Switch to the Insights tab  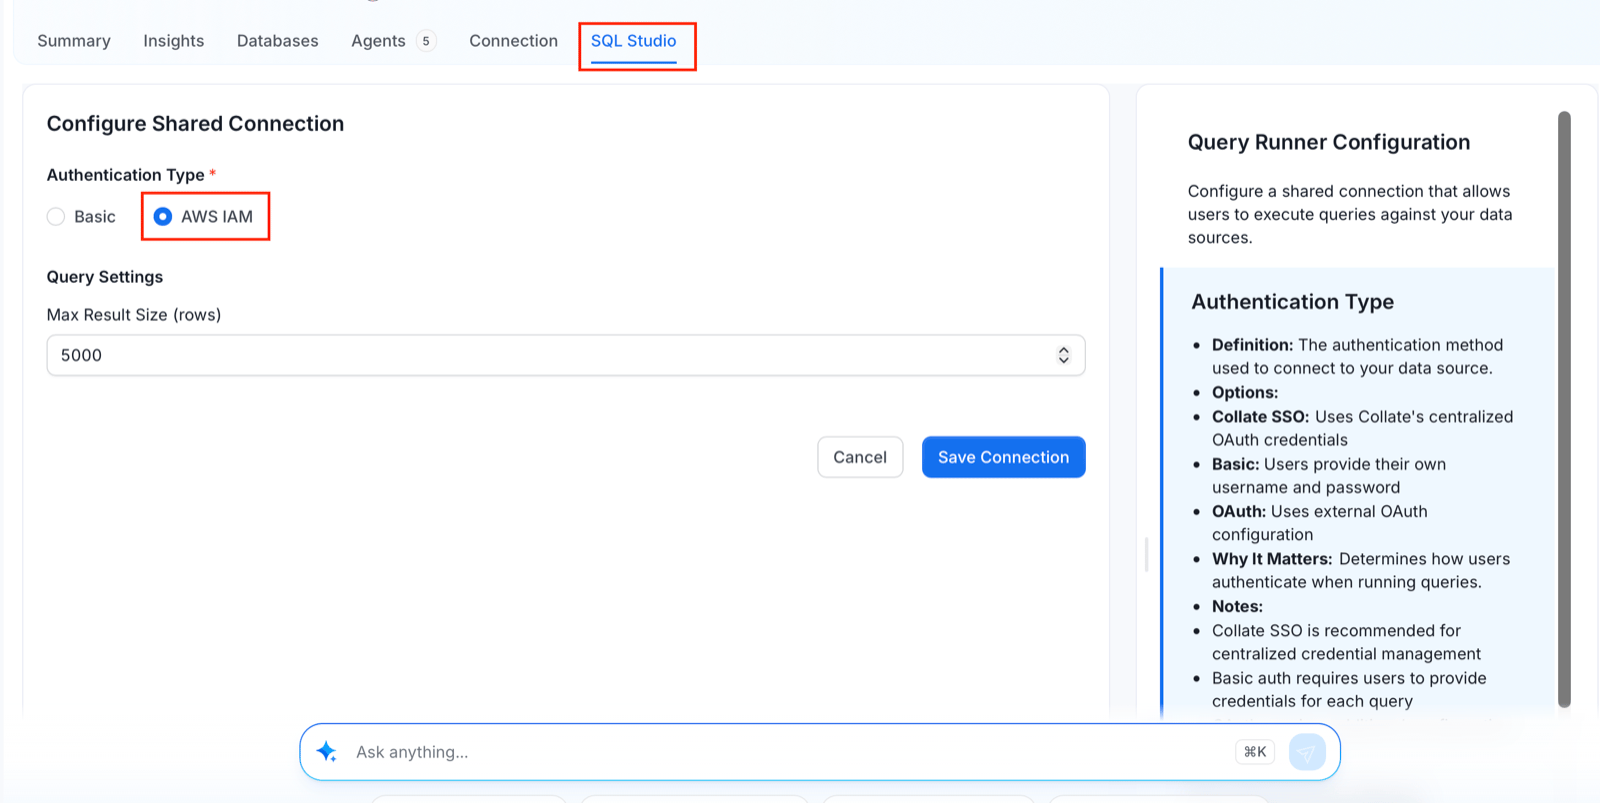pos(173,41)
